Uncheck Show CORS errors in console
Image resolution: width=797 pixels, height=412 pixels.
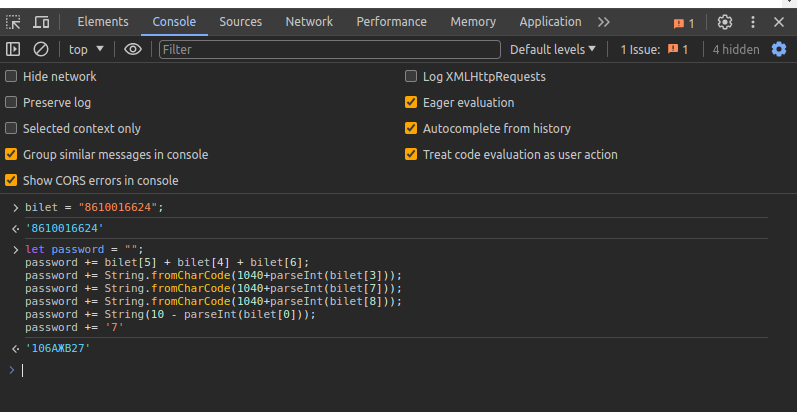[x=11, y=180]
